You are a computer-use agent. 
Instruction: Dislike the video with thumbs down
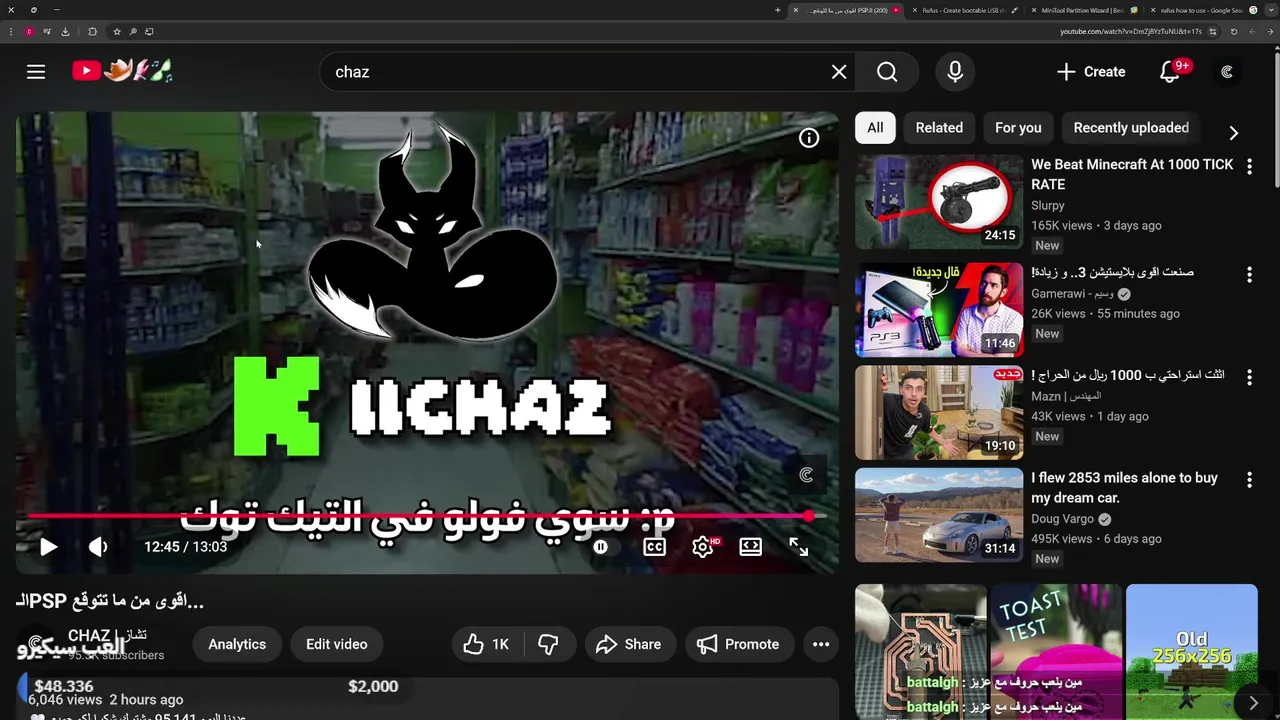(x=548, y=645)
